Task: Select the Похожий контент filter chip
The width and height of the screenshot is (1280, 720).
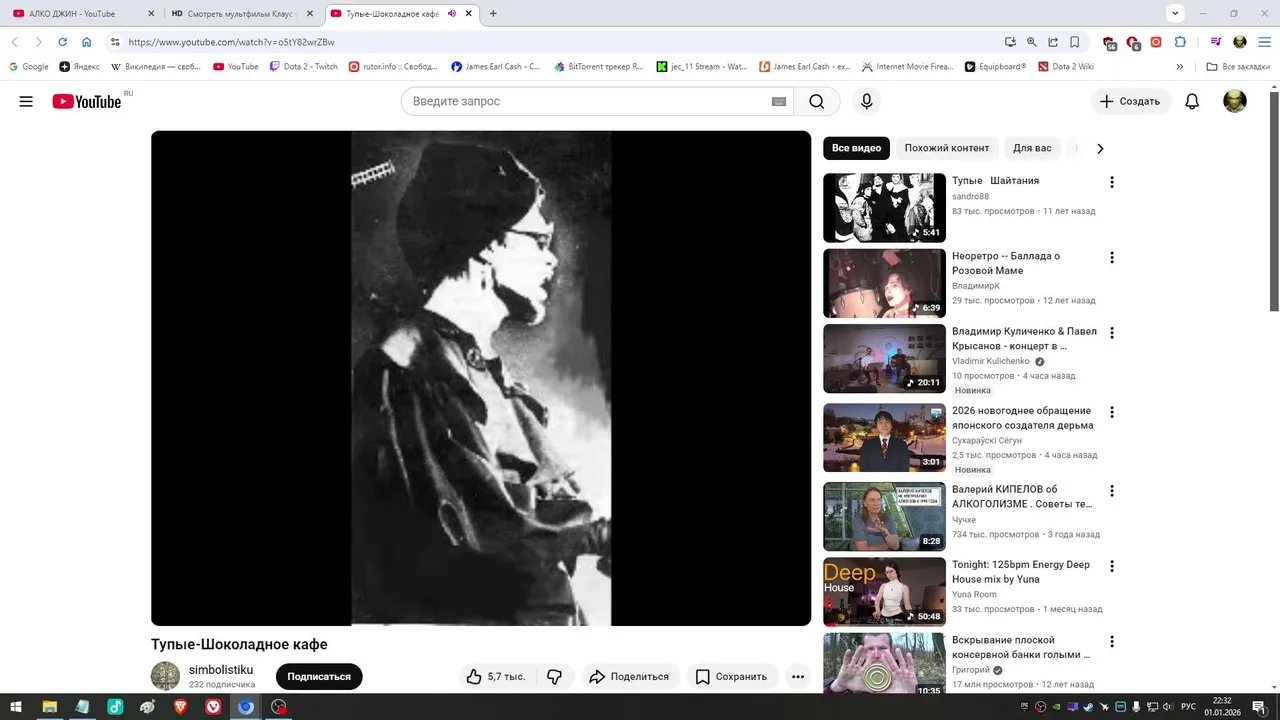Action: click(946, 148)
